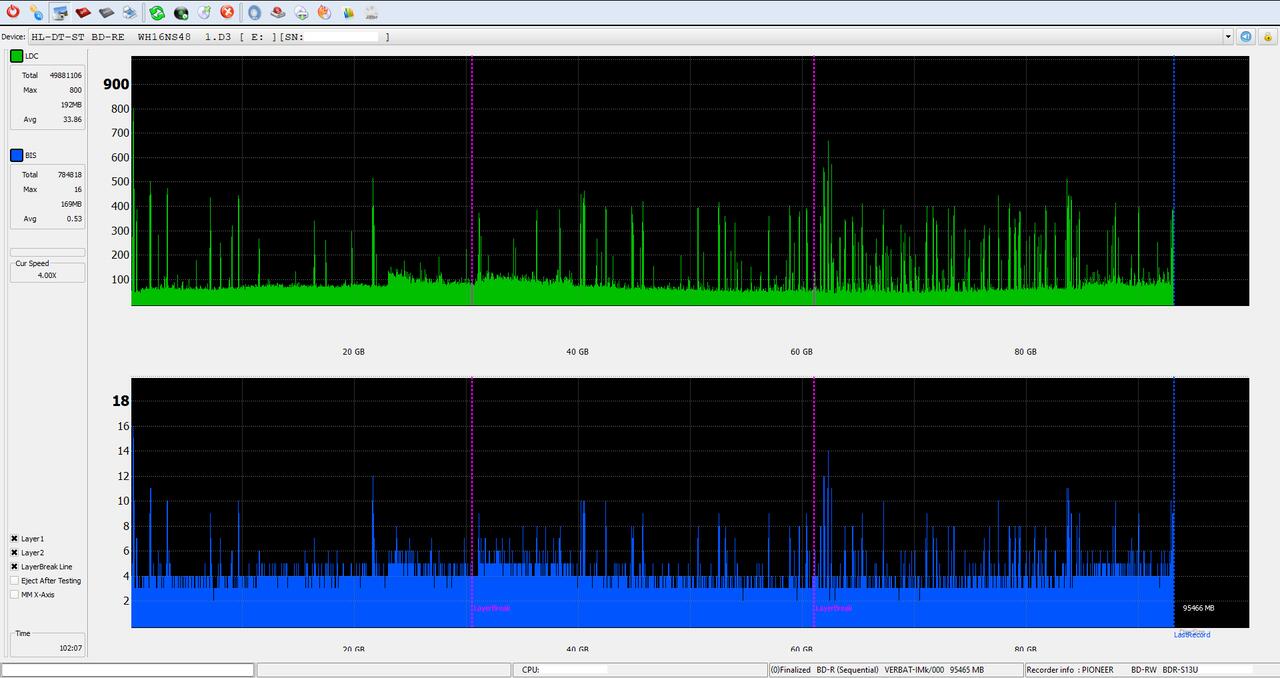This screenshot has width=1280, height=678.
Task: Click the blue BIS color swatch
Action: (x=17, y=155)
